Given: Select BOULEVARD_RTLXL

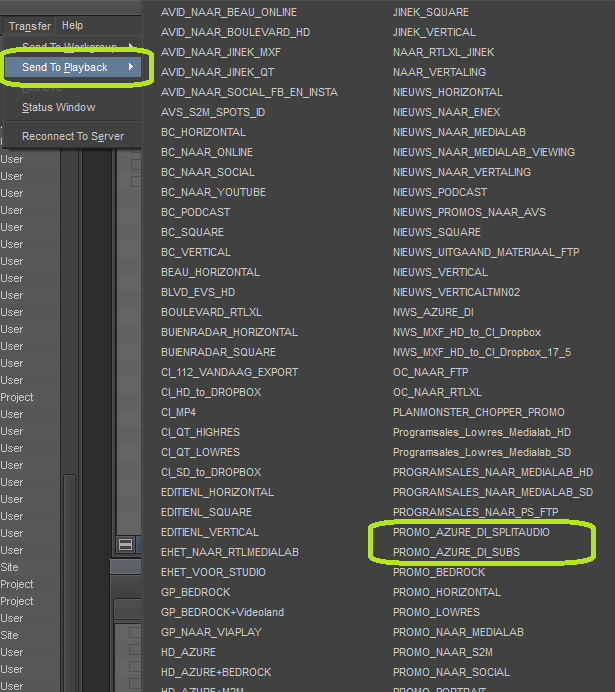Looking at the screenshot, I should tap(211, 312).
